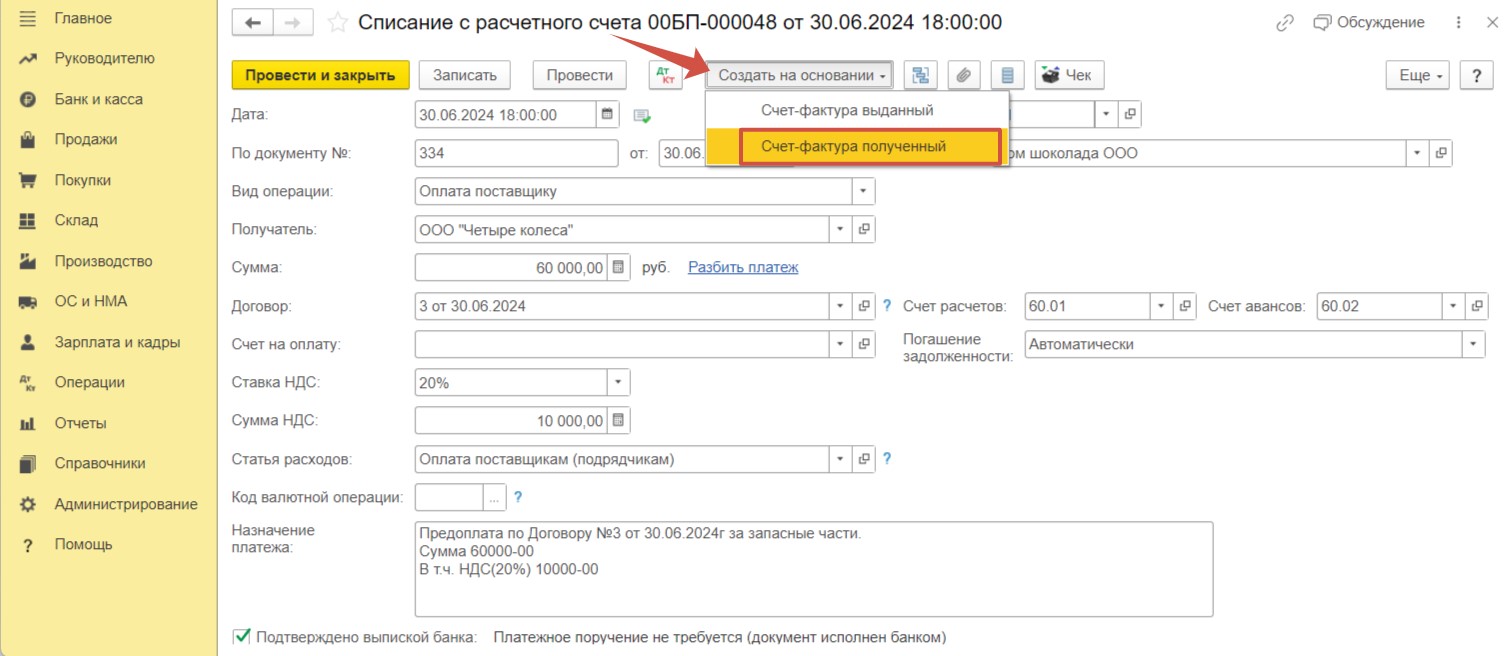Expand the Получатель dropdown arrow
This screenshot has width=1504, height=656.
click(x=840, y=230)
